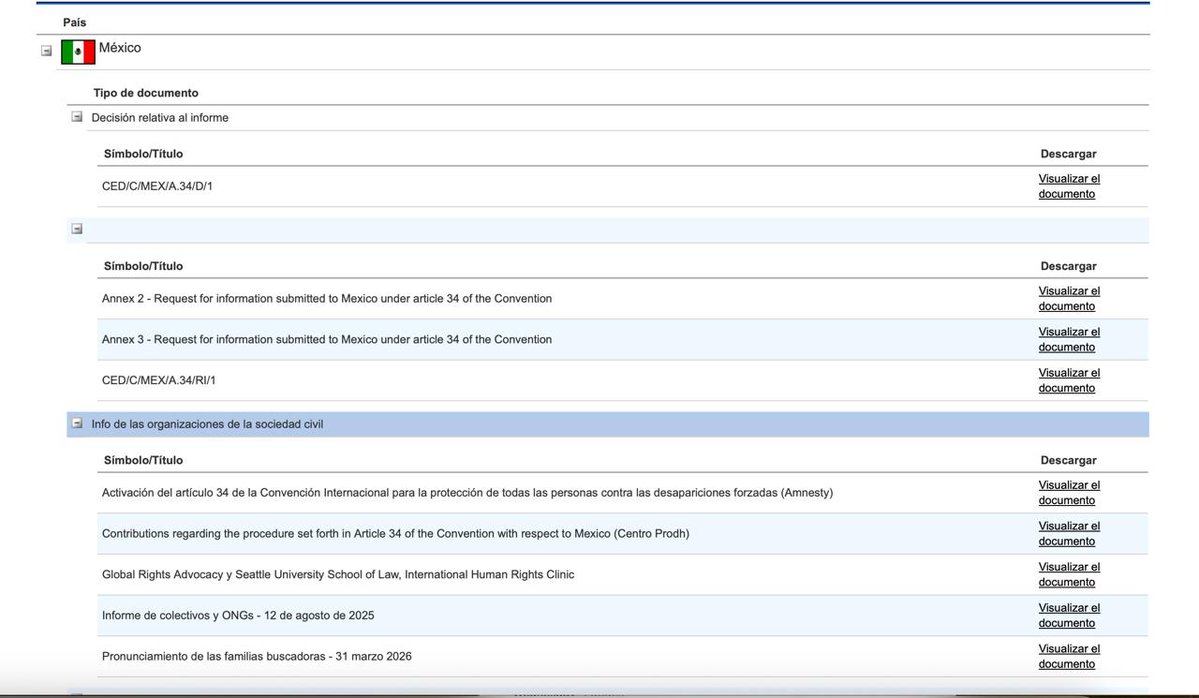Select the Amnesty submission title text
1199x698 pixels.
467,493
